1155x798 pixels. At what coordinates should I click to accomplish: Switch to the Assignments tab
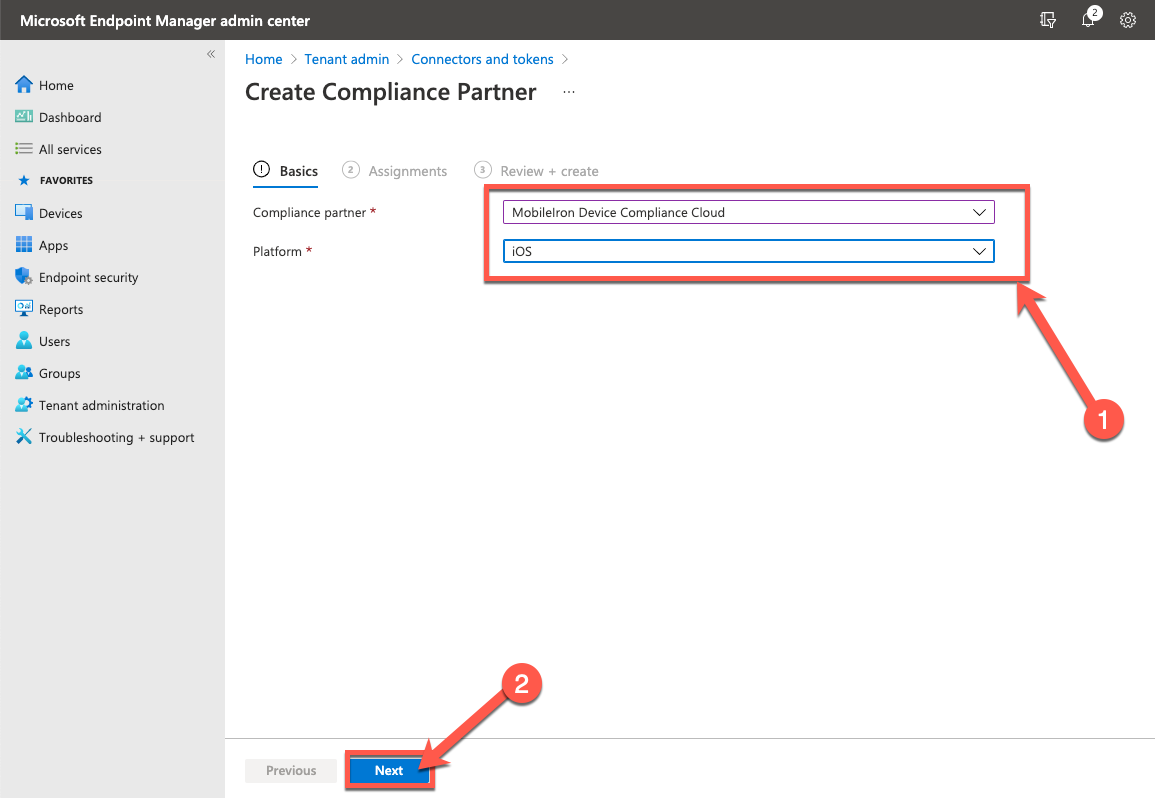pos(407,170)
